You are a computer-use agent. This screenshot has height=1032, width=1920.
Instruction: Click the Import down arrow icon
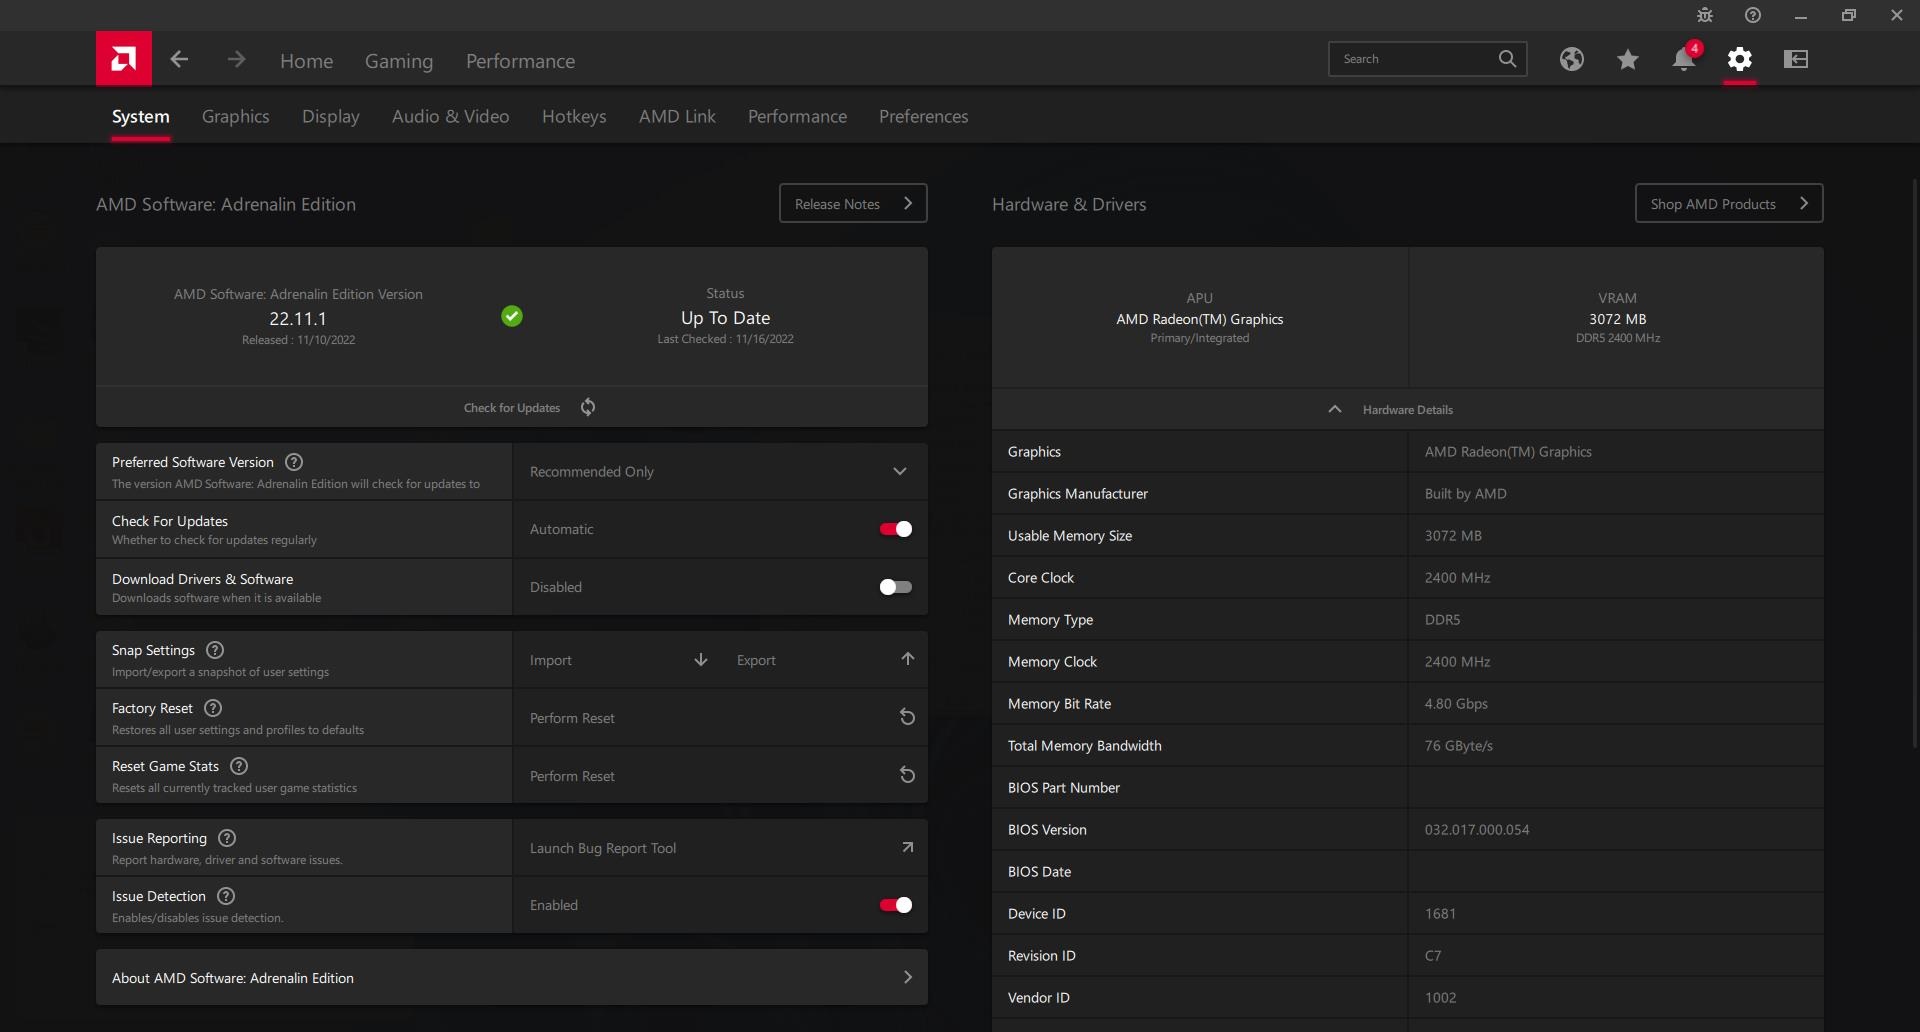point(701,660)
